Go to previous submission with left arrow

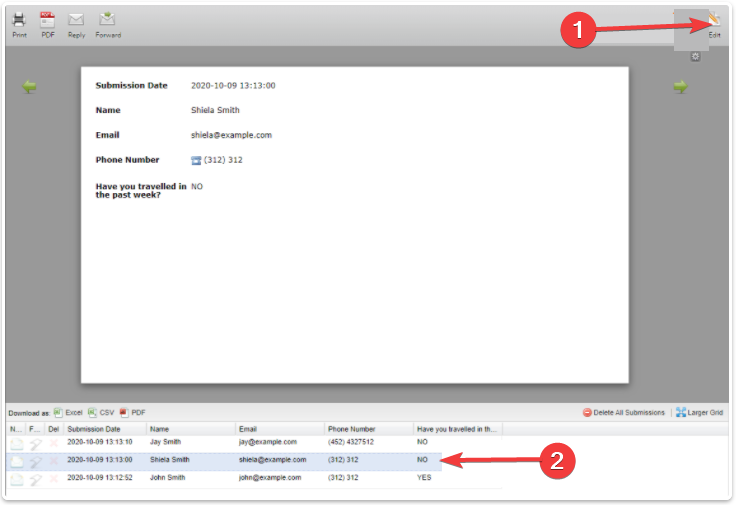coord(30,88)
